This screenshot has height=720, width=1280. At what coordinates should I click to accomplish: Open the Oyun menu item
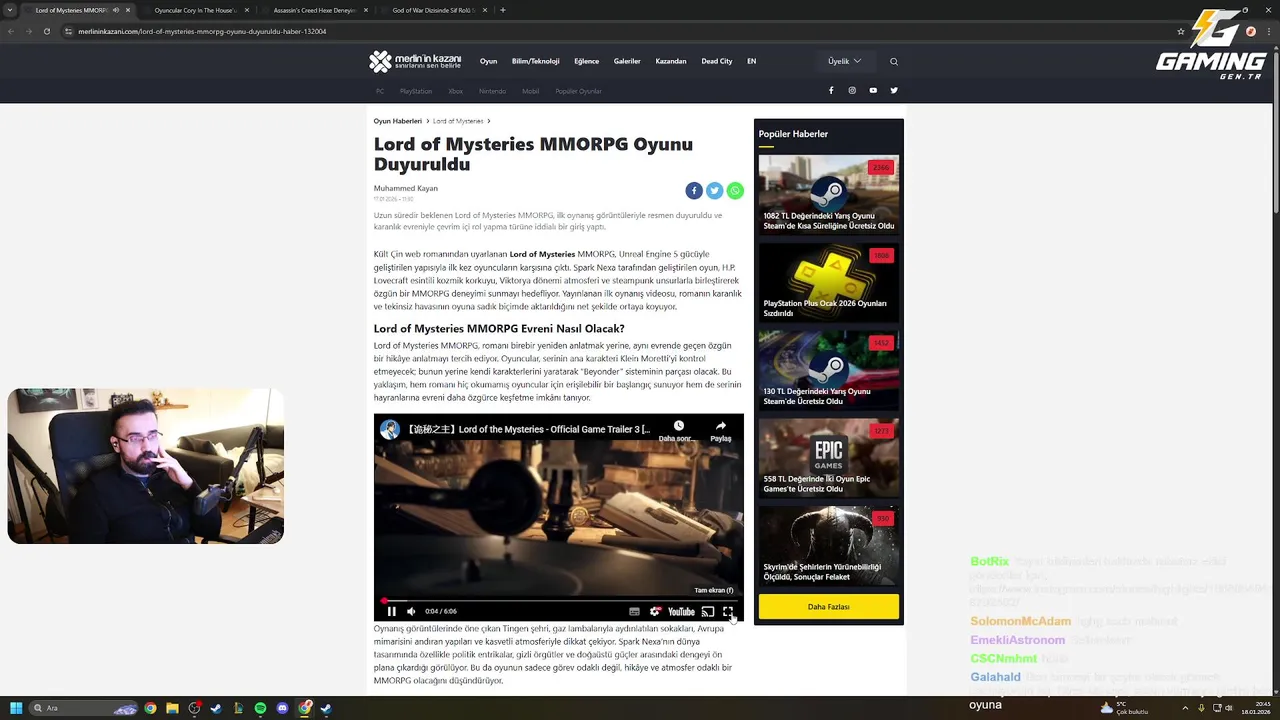pyautogui.click(x=488, y=61)
